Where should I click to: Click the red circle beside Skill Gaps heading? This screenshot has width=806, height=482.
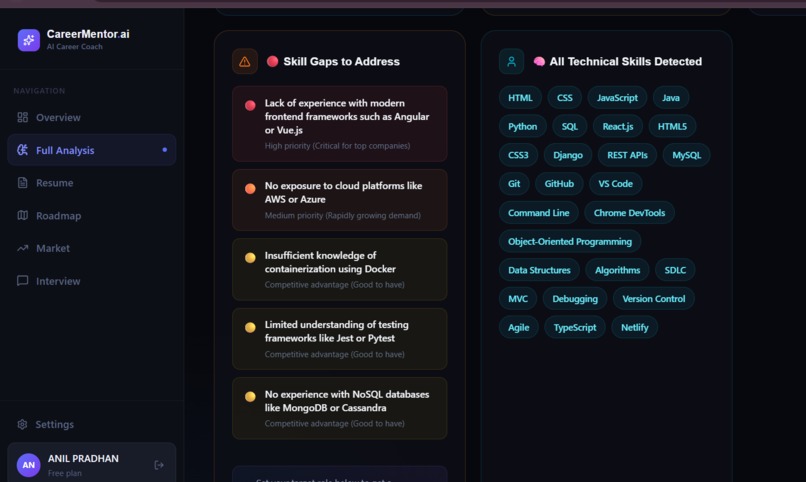272,61
